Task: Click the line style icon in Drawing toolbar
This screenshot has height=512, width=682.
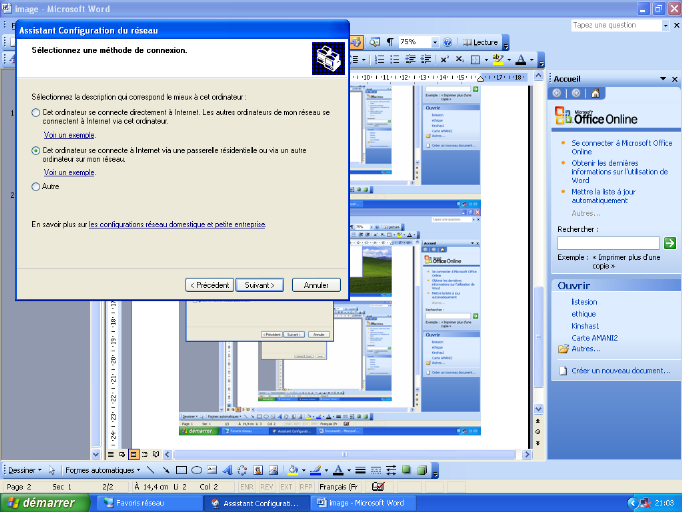Action: (x=360, y=470)
